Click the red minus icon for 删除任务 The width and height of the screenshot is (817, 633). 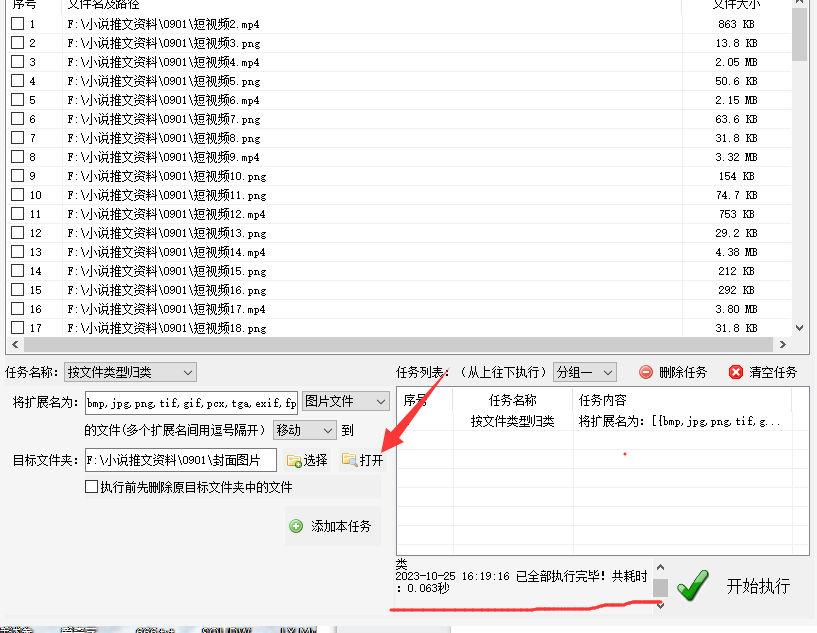click(646, 372)
